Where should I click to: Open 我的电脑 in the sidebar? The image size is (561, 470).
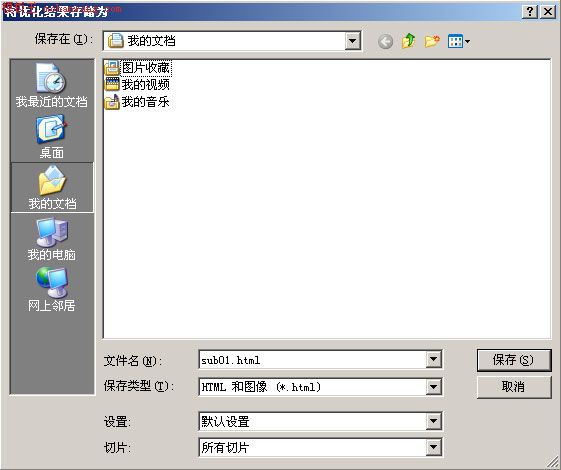[x=52, y=239]
